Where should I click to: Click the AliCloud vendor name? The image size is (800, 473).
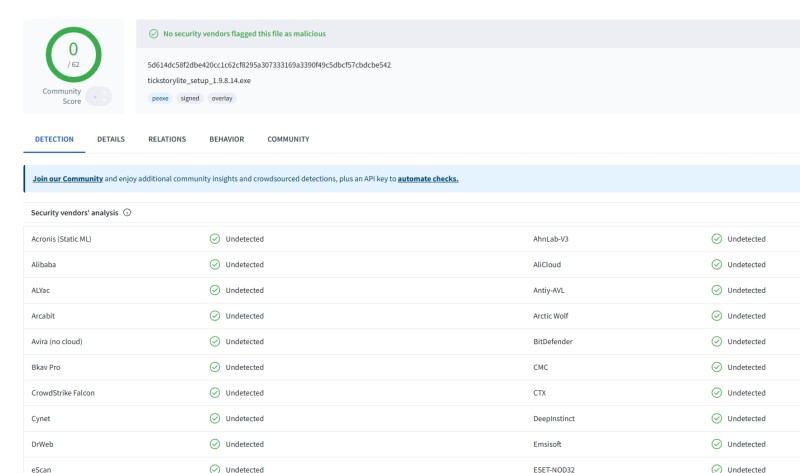pyautogui.click(x=547, y=264)
